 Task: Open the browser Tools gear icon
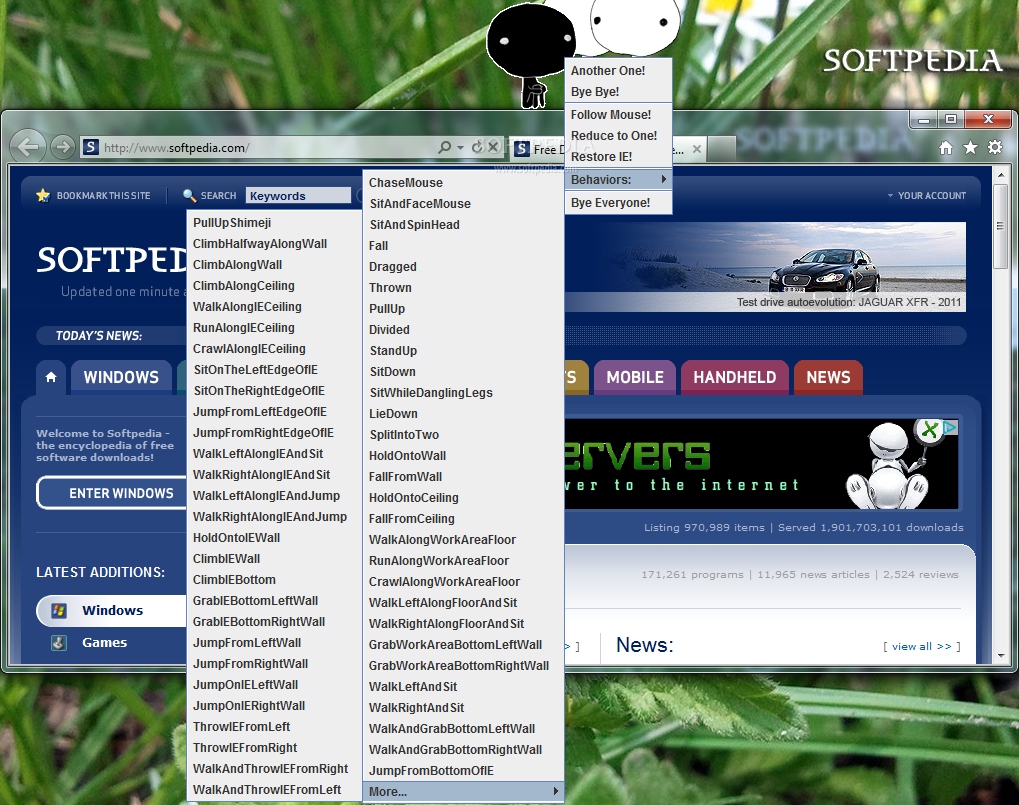click(x=995, y=147)
